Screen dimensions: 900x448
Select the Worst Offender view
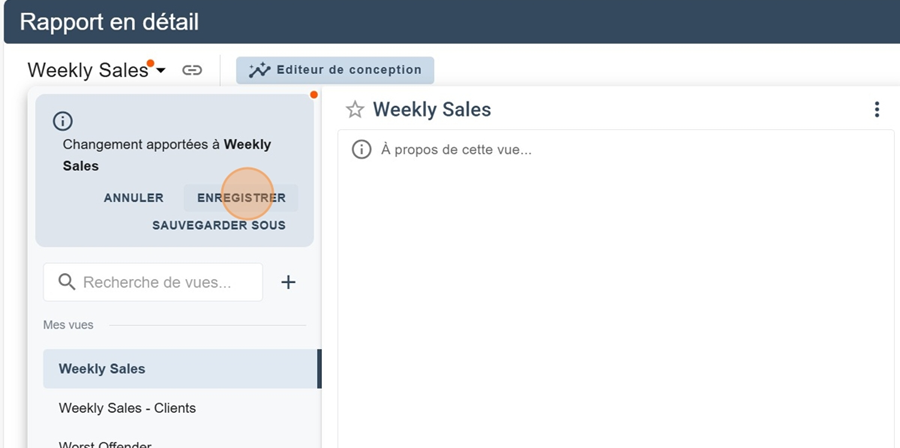(105, 443)
